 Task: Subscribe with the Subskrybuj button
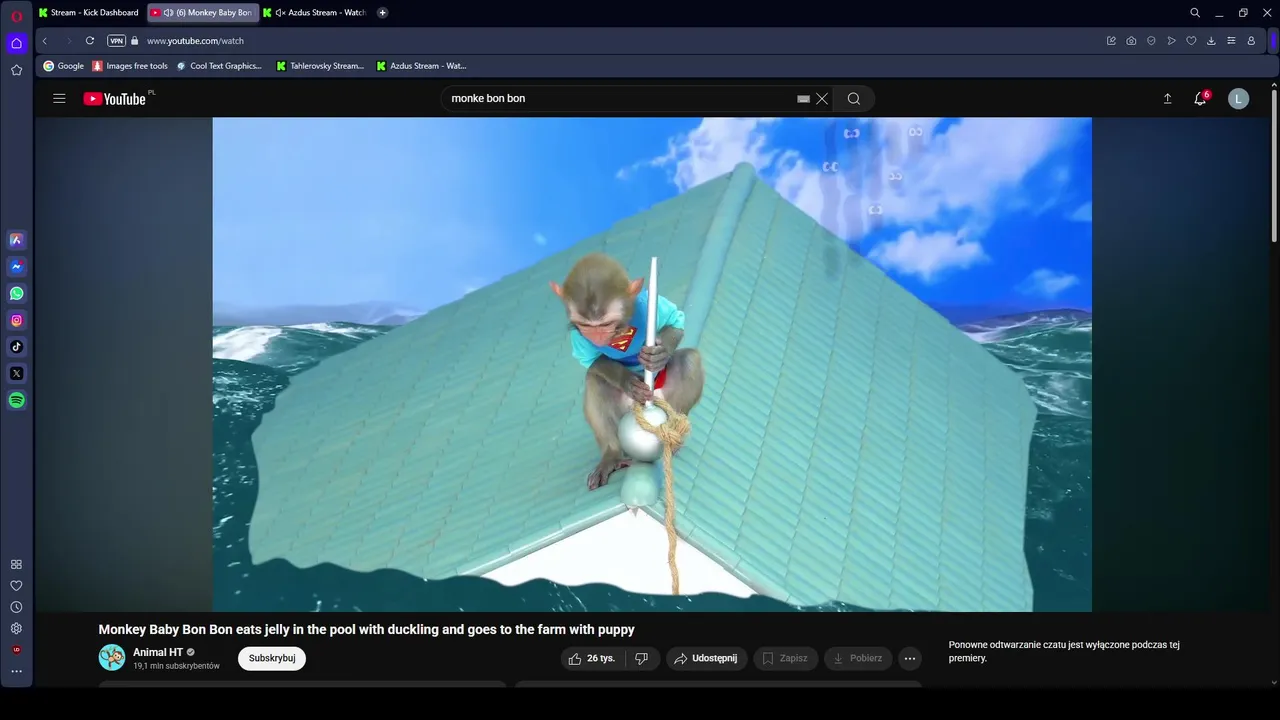click(x=272, y=658)
